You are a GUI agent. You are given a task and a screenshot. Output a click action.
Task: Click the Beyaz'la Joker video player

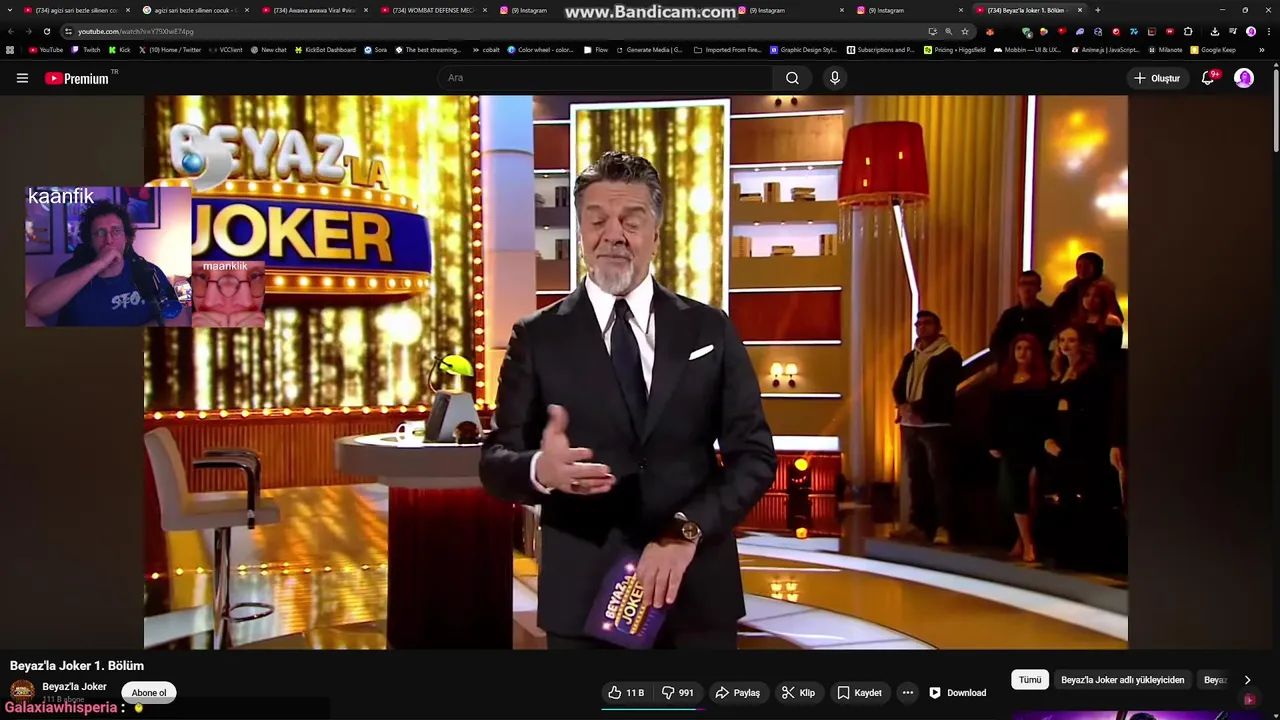click(636, 372)
